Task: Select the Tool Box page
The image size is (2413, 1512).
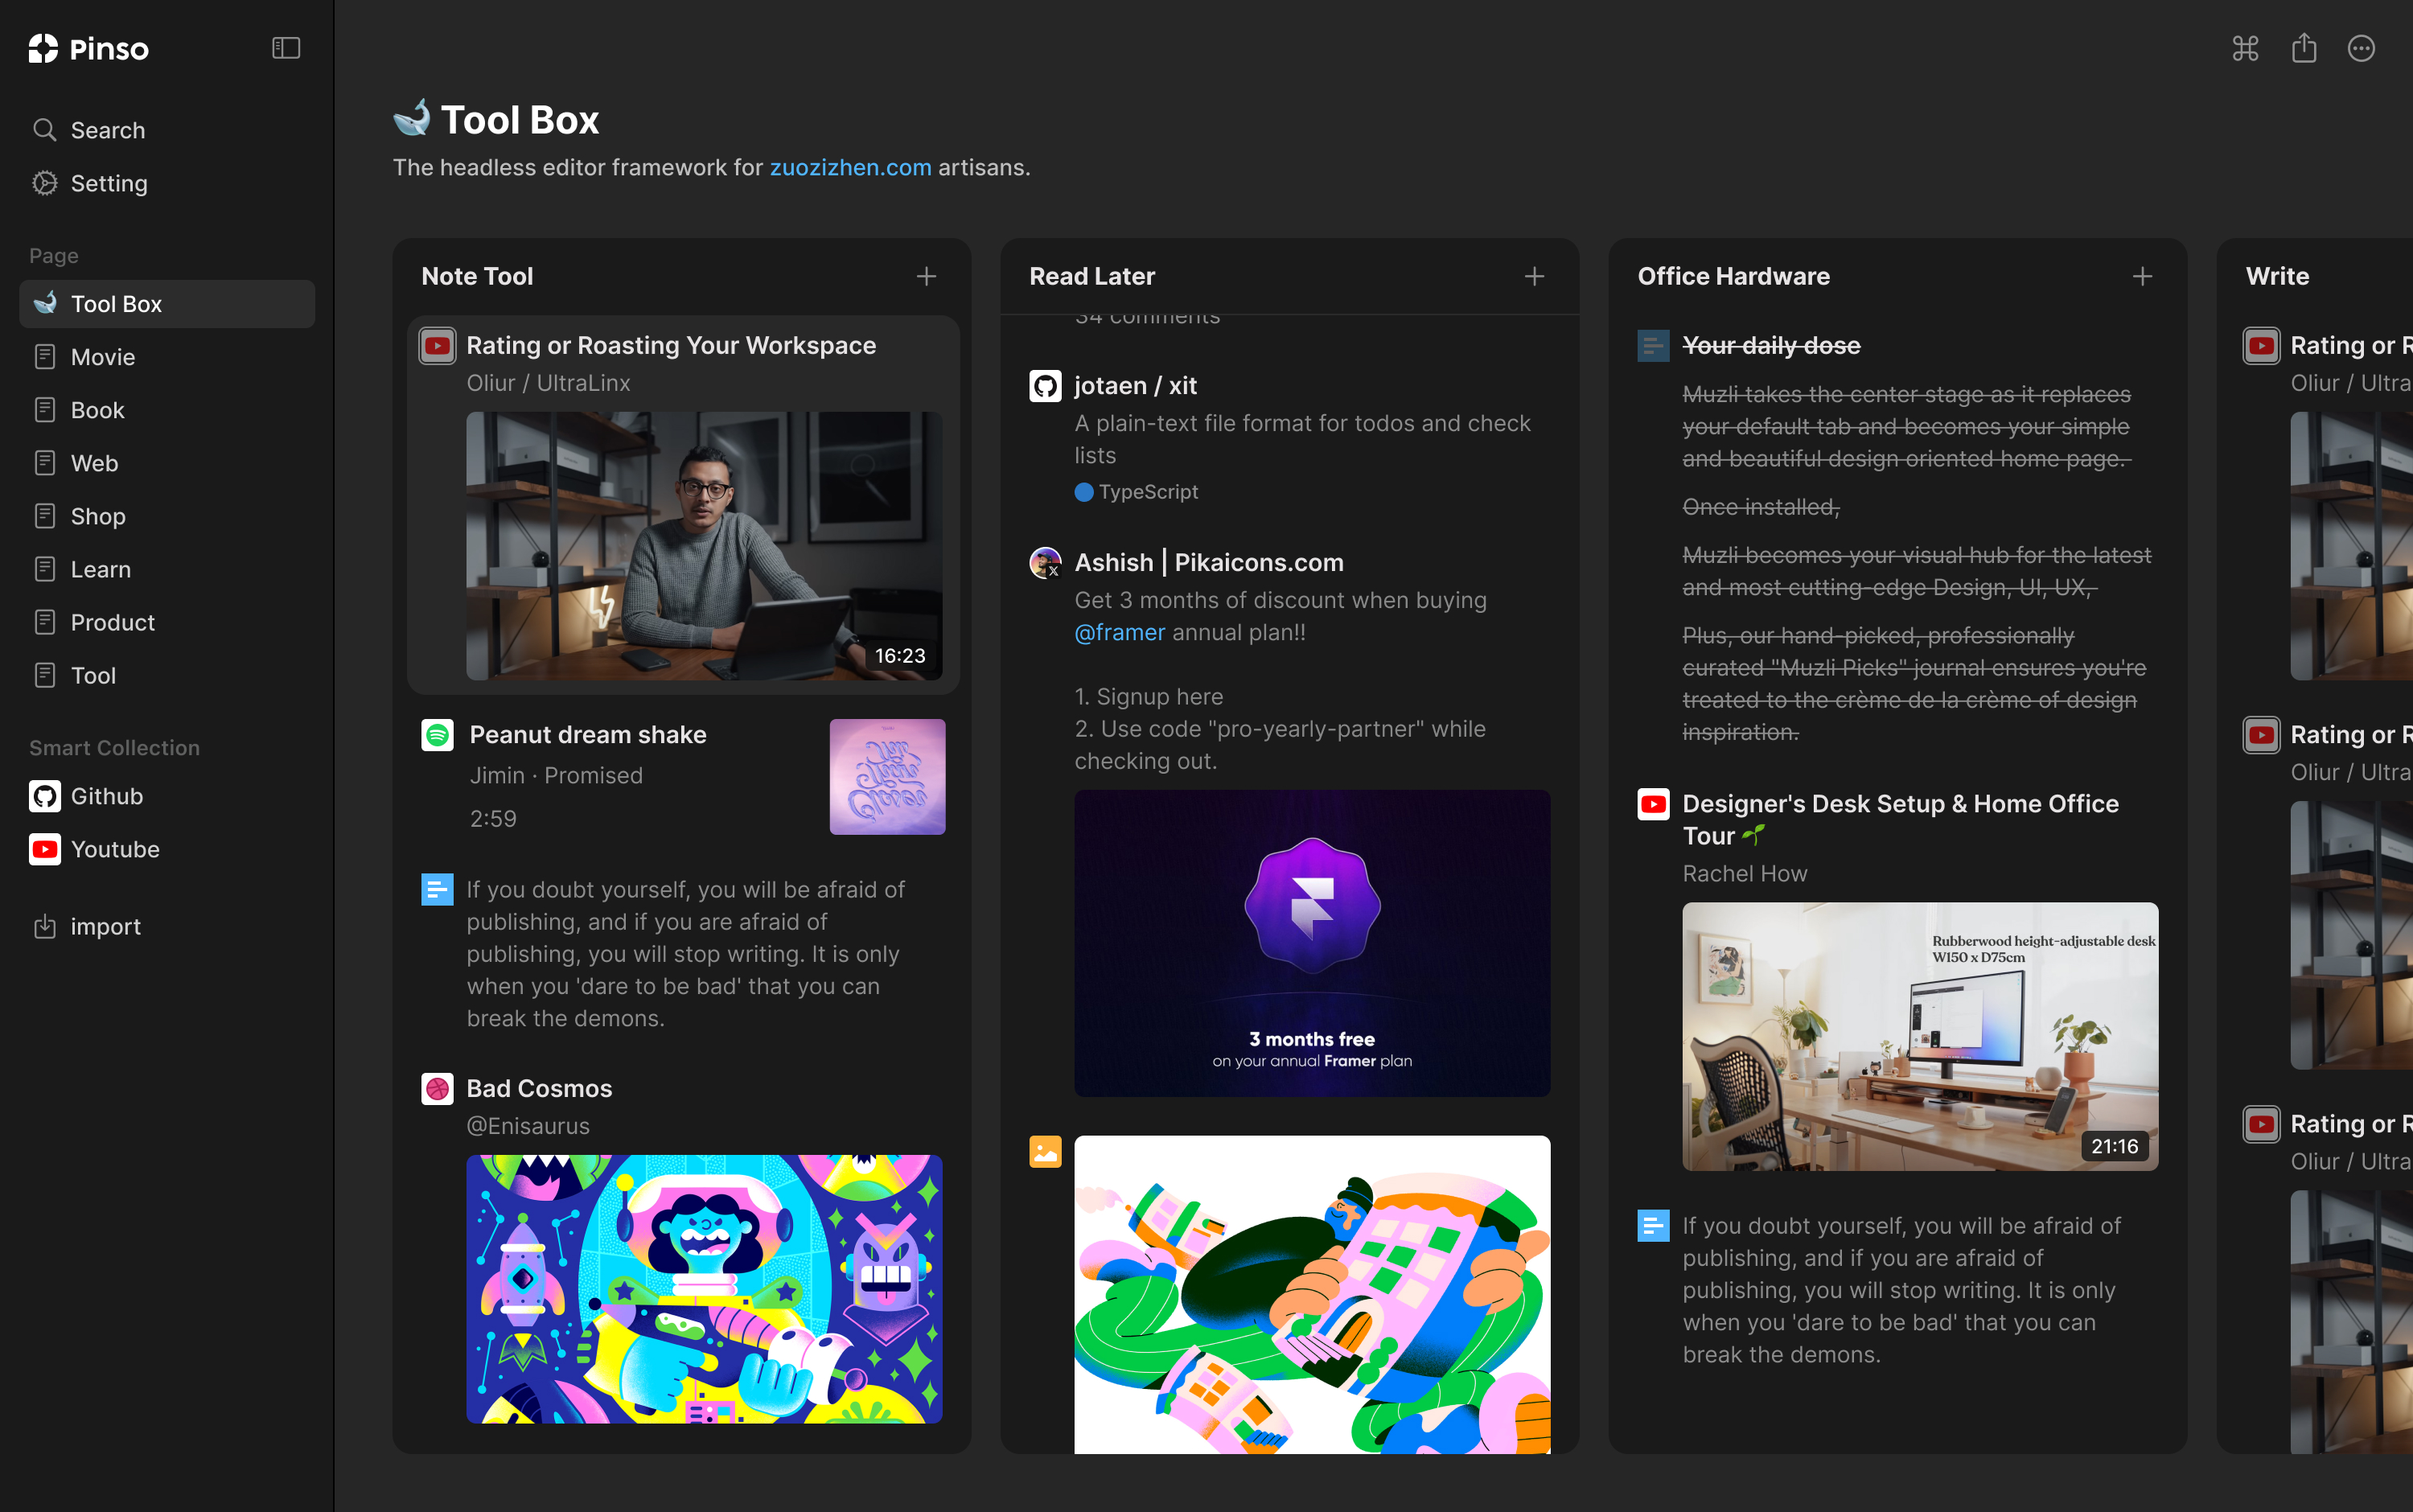Action: (167, 304)
